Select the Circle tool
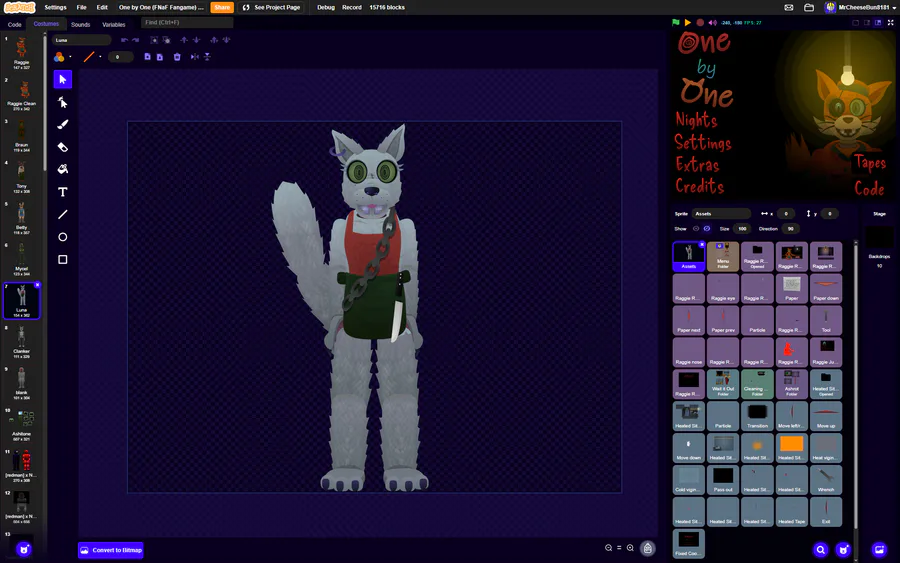The width and height of the screenshot is (900, 563). 63,237
